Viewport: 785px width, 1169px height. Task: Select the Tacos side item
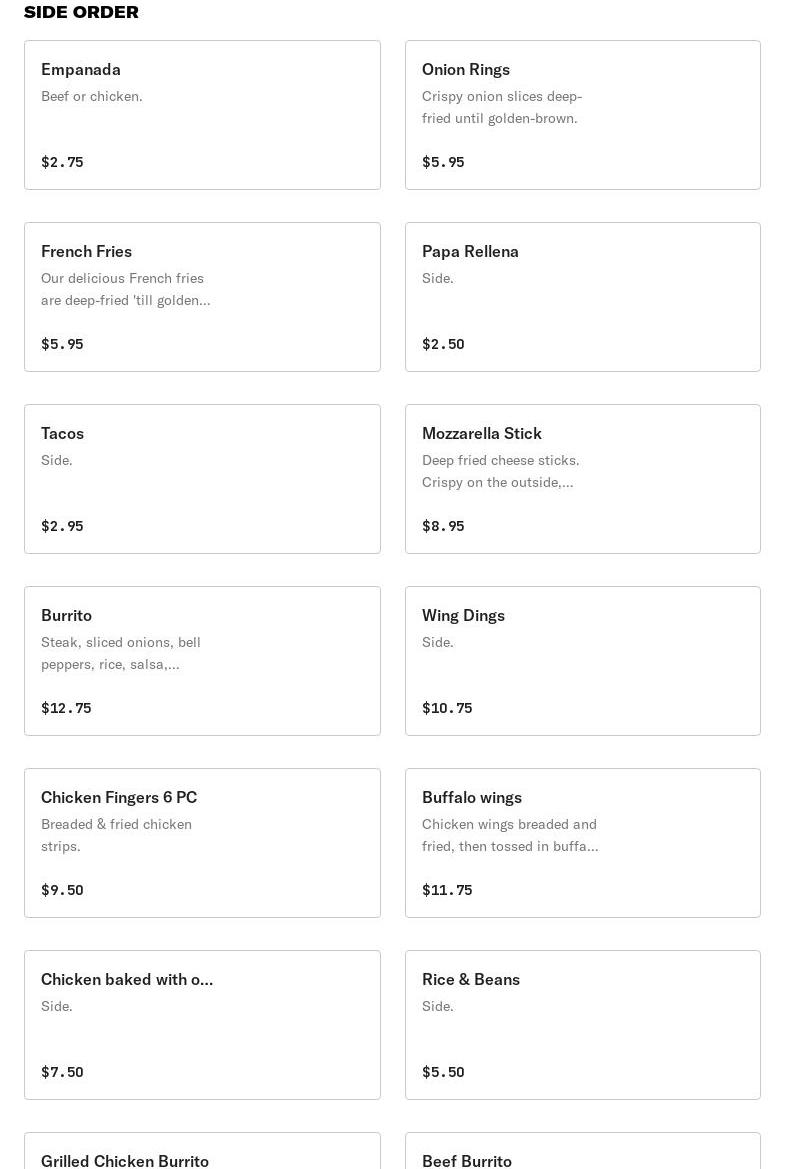point(202,479)
